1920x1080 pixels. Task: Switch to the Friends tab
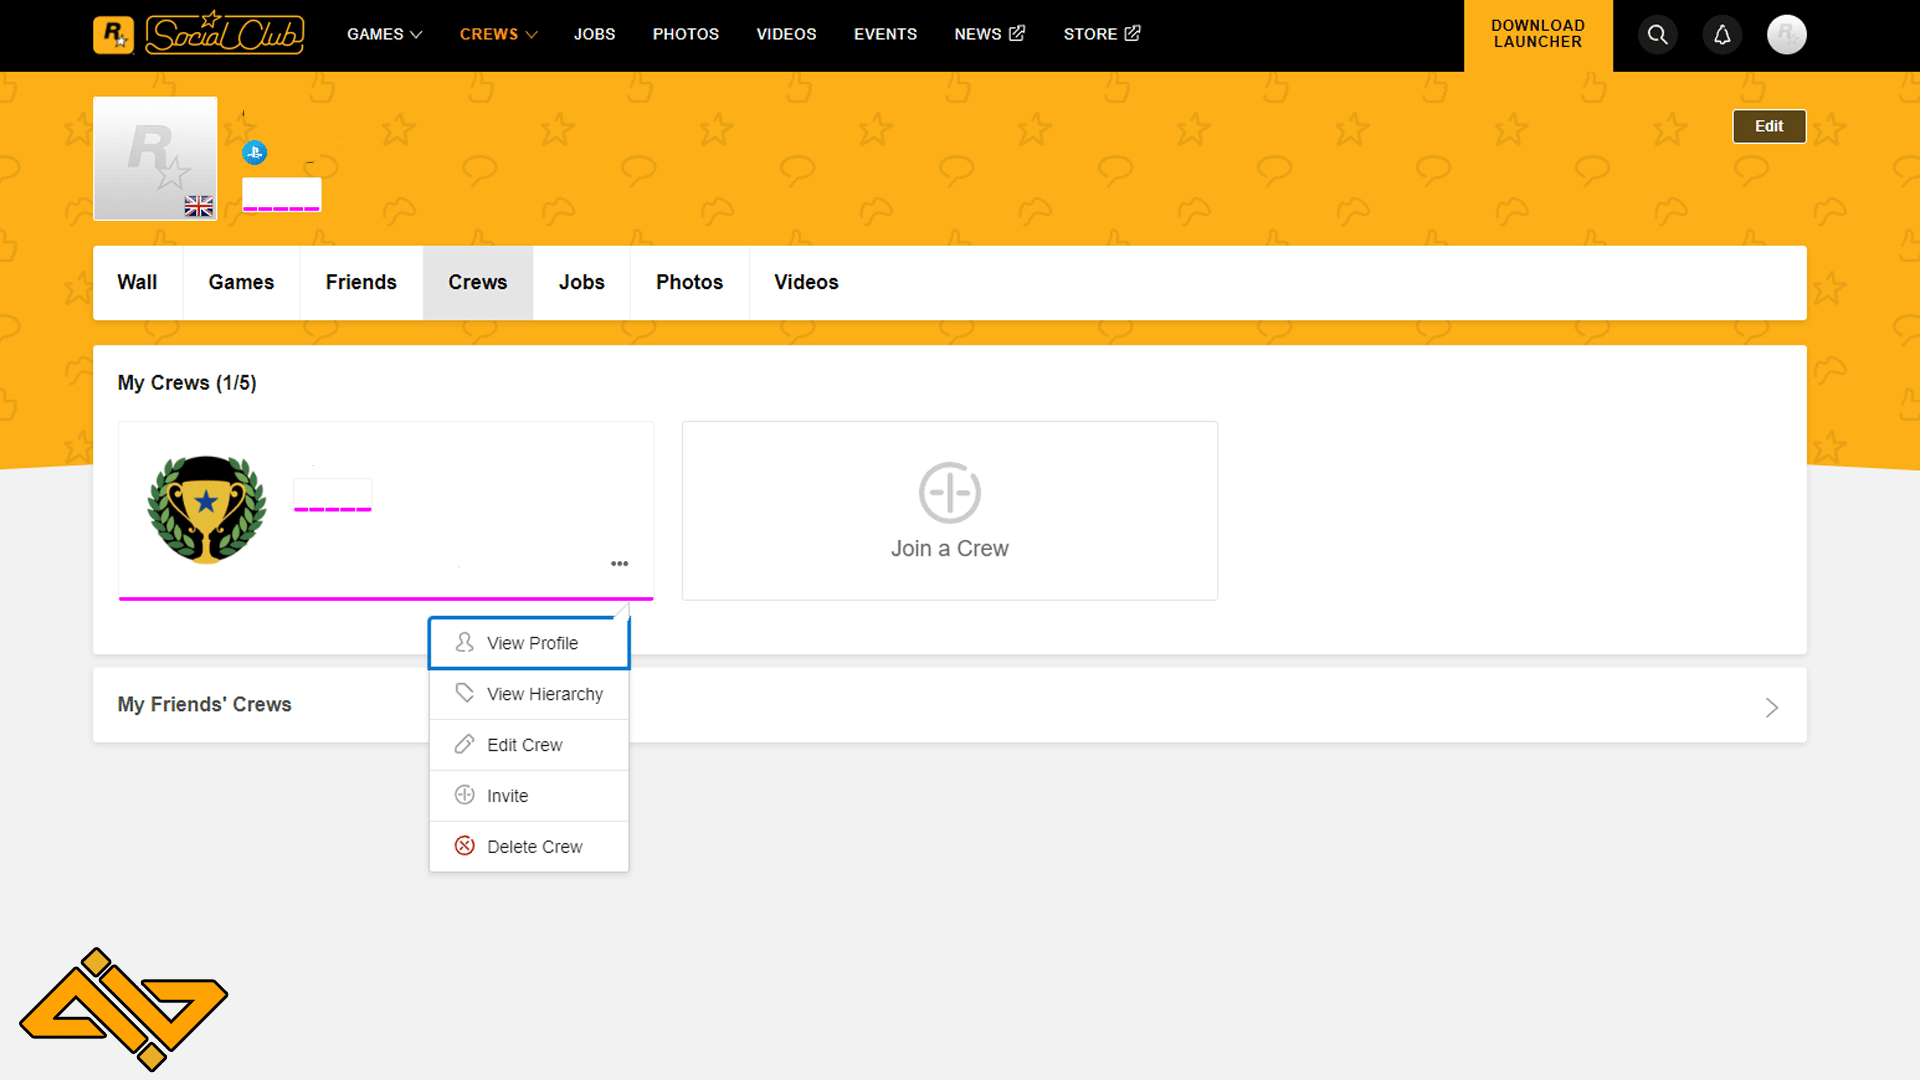tap(361, 283)
